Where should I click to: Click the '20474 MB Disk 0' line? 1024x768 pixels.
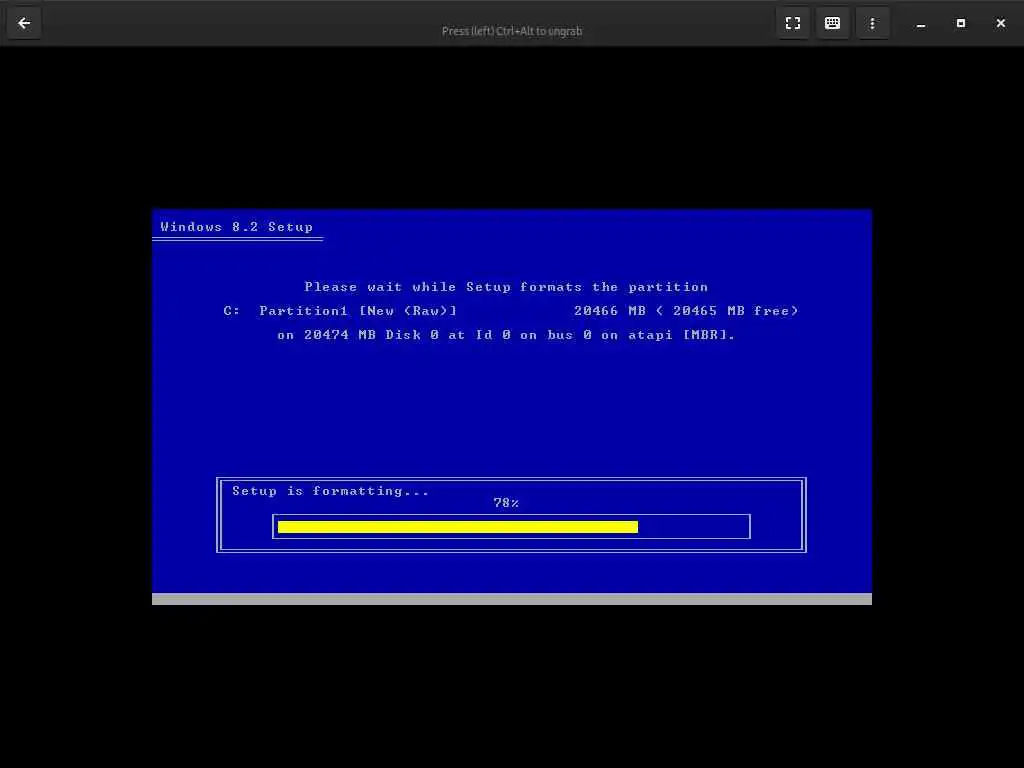(506, 335)
